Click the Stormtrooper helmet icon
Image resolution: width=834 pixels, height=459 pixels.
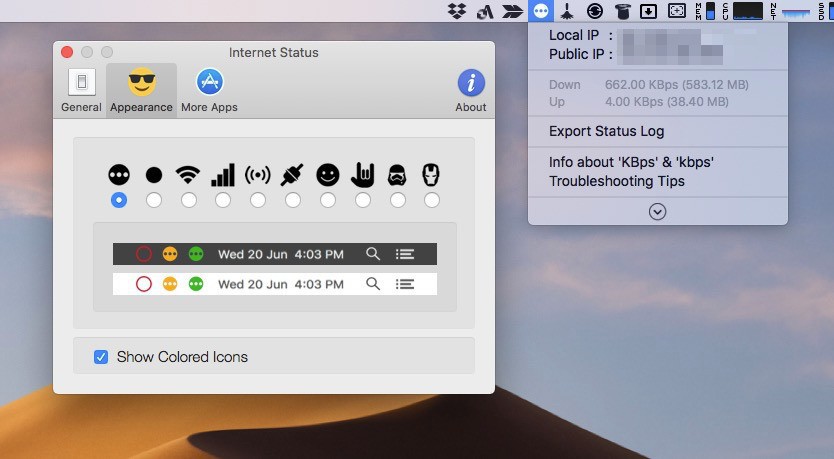click(397, 175)
